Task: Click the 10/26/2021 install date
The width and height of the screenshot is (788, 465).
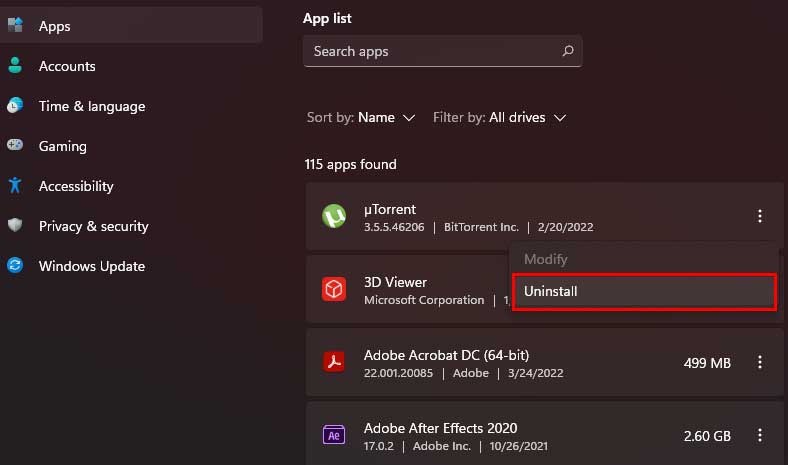Action: [519, 446]
